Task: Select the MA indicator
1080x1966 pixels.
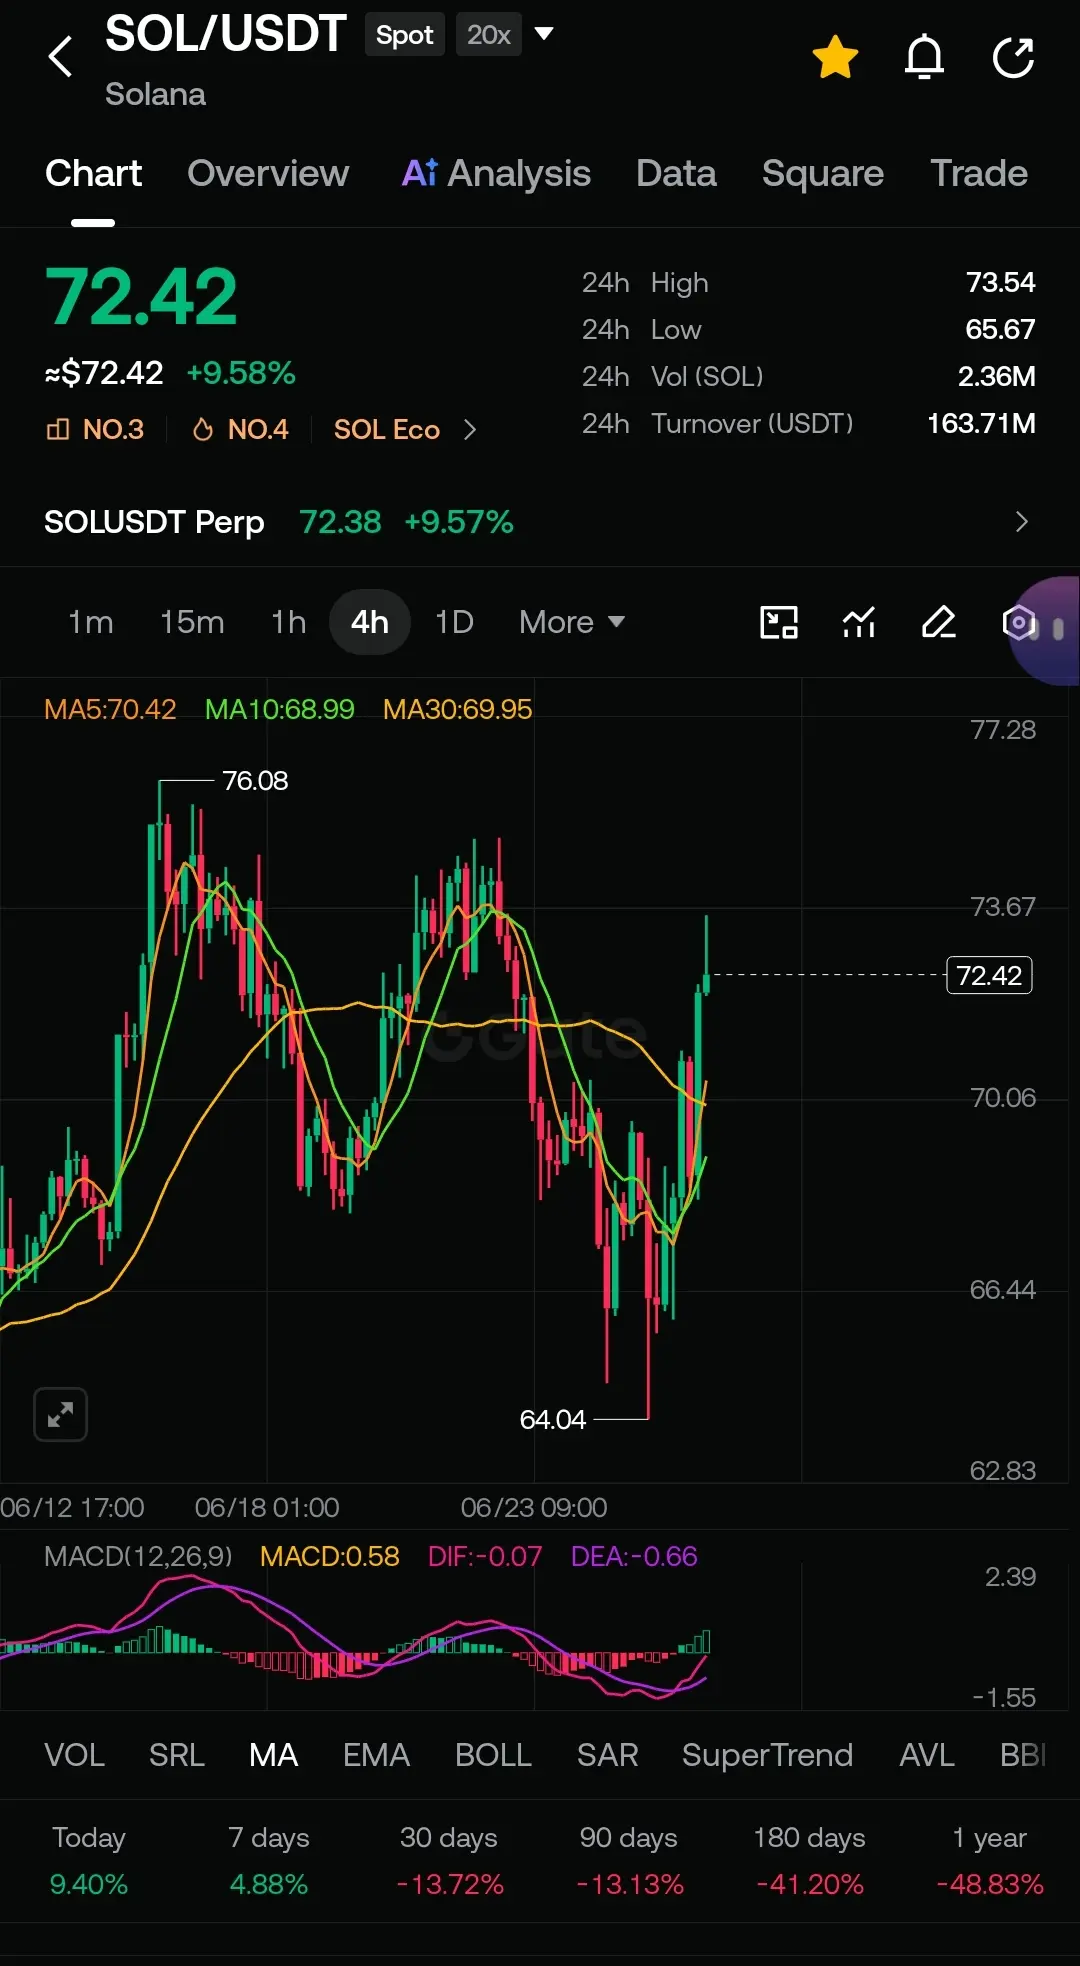Action: pyautogui.click(x=274, y=1755)
